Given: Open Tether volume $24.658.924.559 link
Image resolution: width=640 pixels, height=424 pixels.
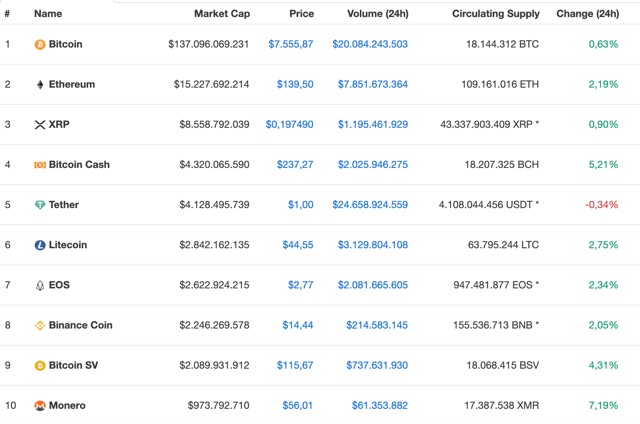Looking at the screenshot, I should 370,205.
